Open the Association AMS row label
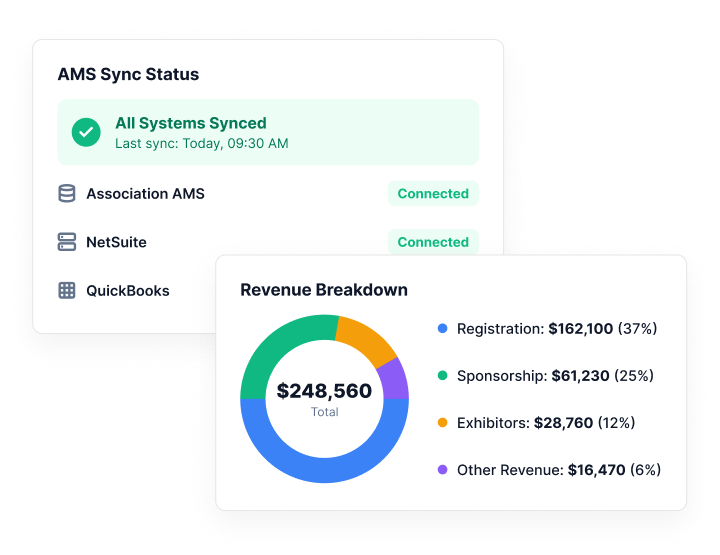 point(146,194)
